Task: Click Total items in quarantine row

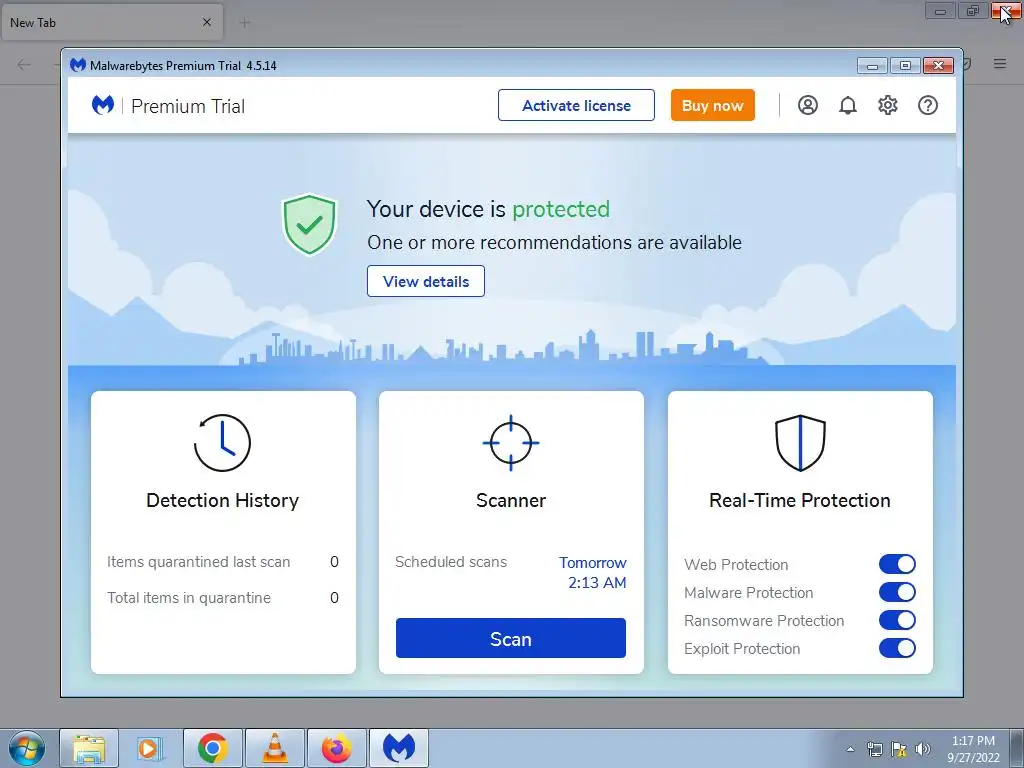Action: click(x=223, y=598)
